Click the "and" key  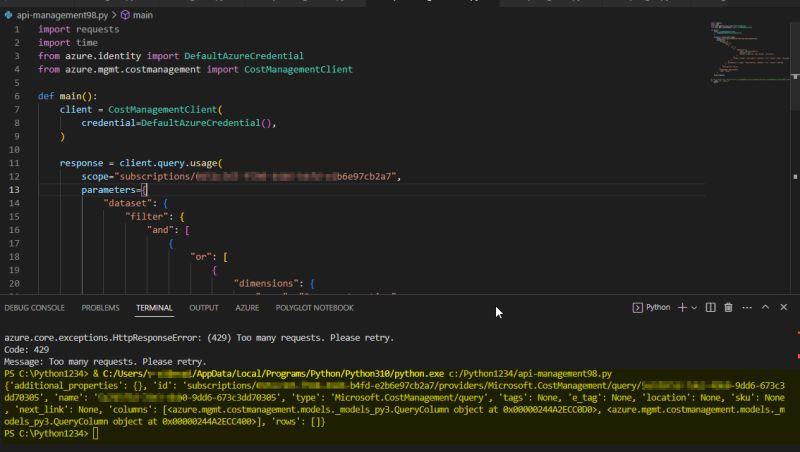[x=160, y=230]
